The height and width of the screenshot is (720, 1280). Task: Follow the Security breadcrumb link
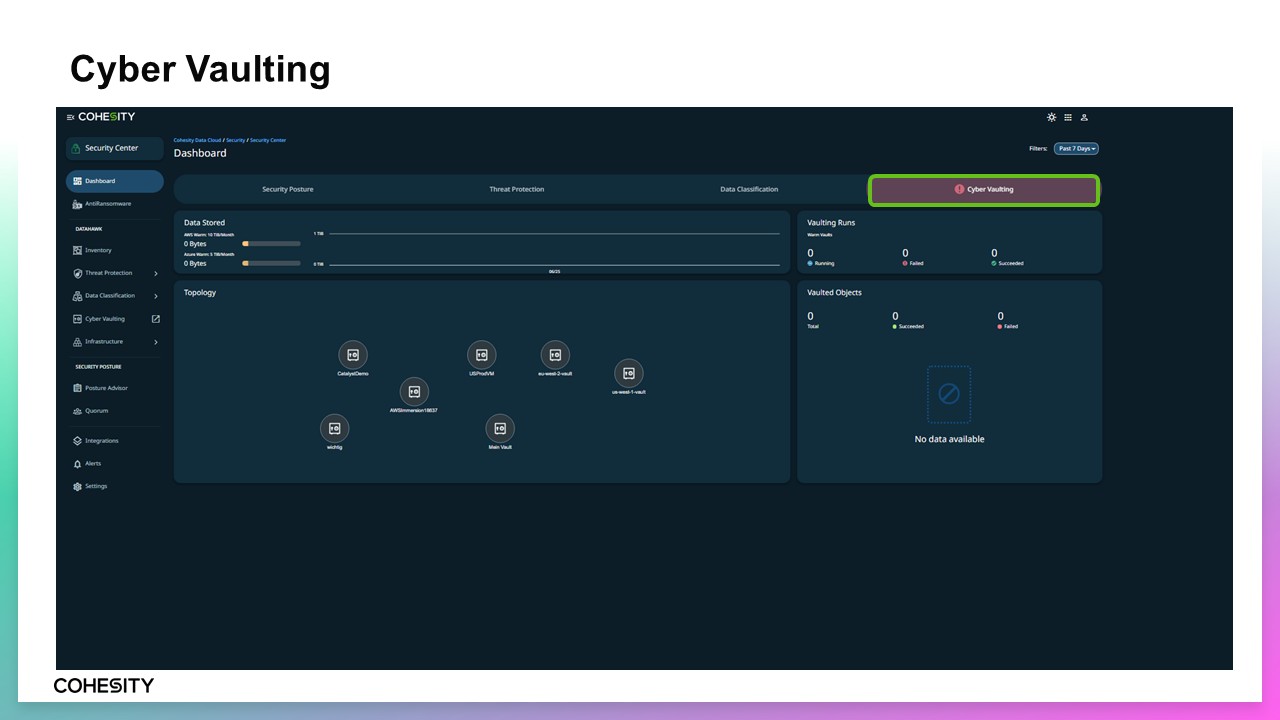tap(235, 141)
